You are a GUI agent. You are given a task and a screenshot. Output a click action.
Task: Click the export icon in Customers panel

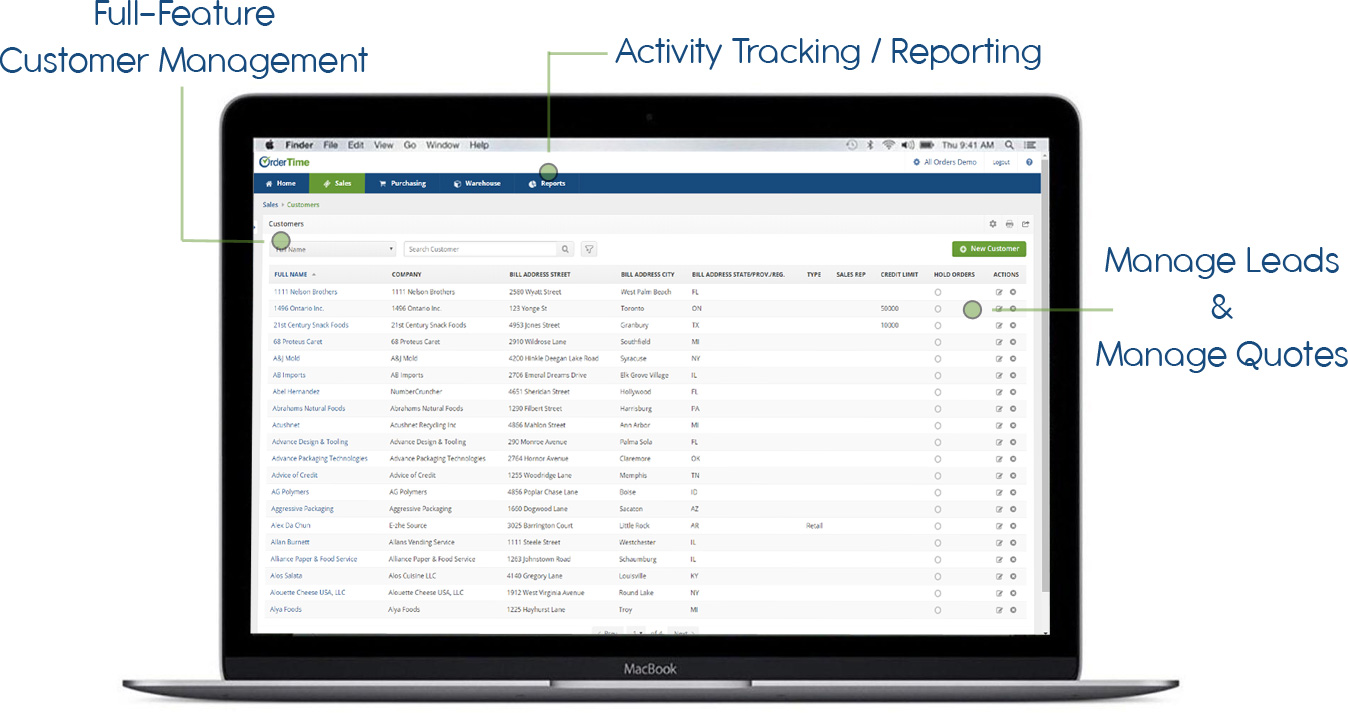click(1025, 224)
